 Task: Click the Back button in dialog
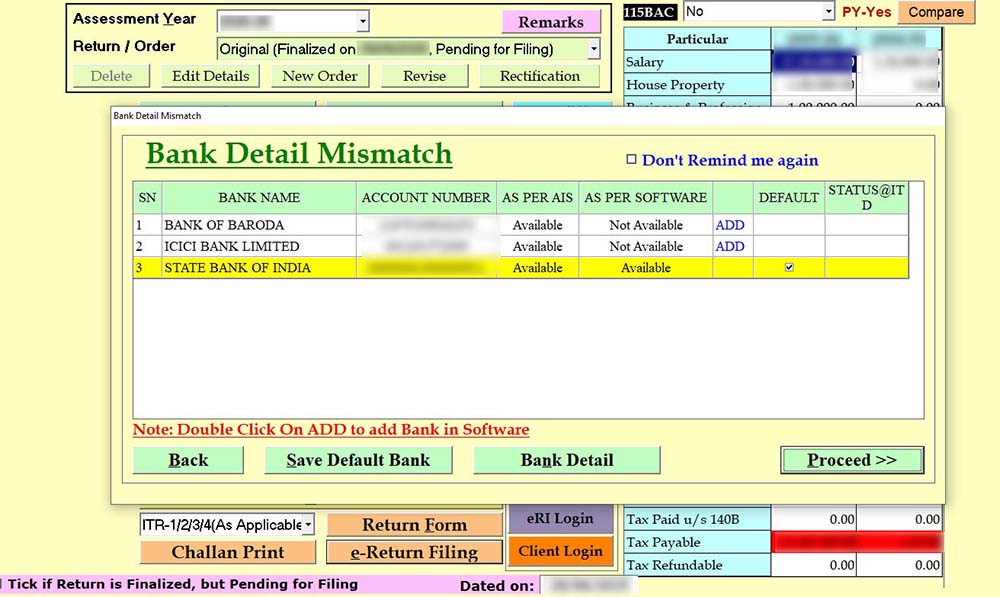click(x=188, y=460)
